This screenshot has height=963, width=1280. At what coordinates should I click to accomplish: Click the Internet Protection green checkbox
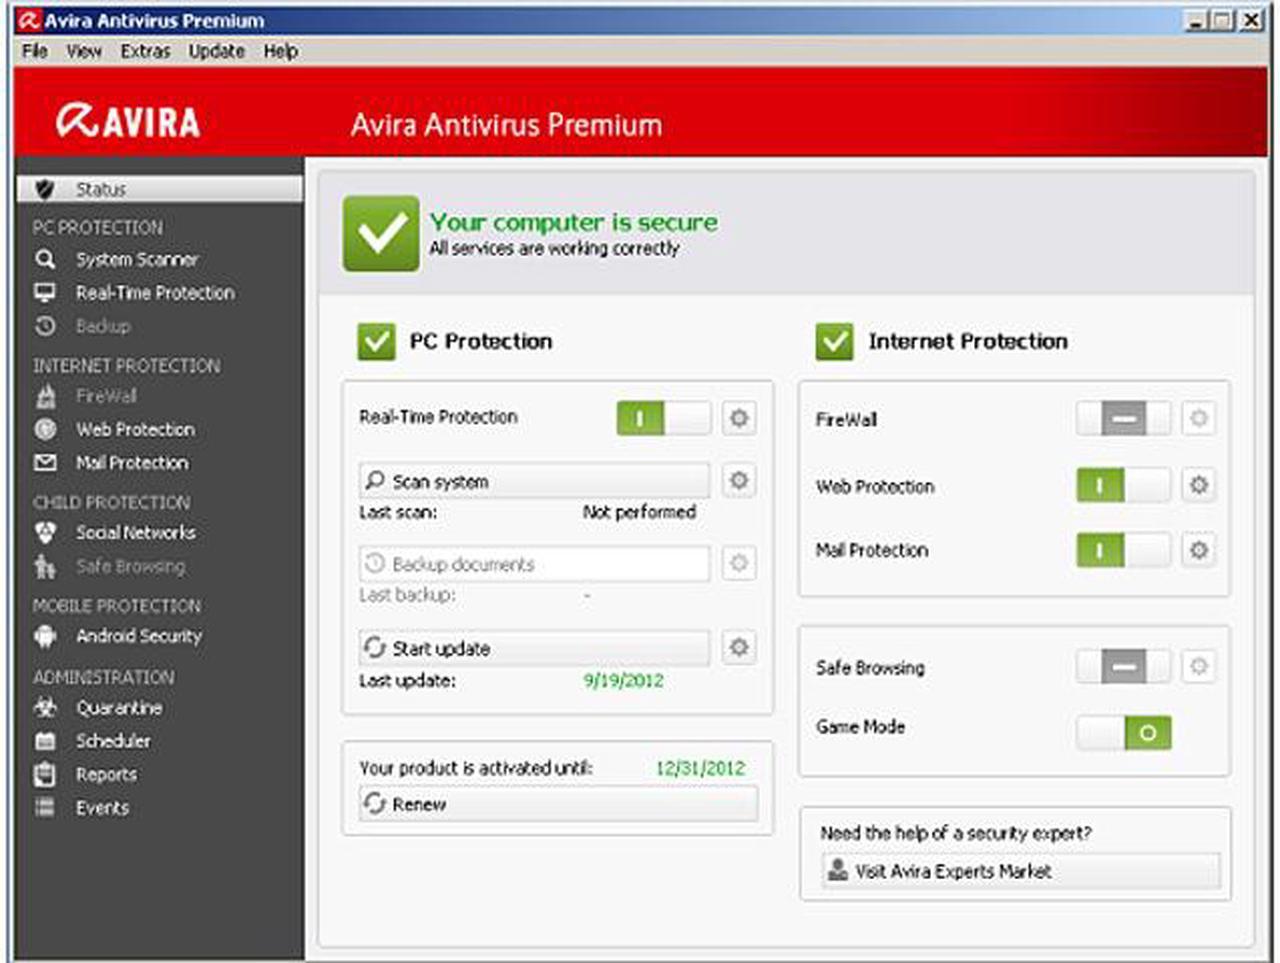tap(834, 342)
